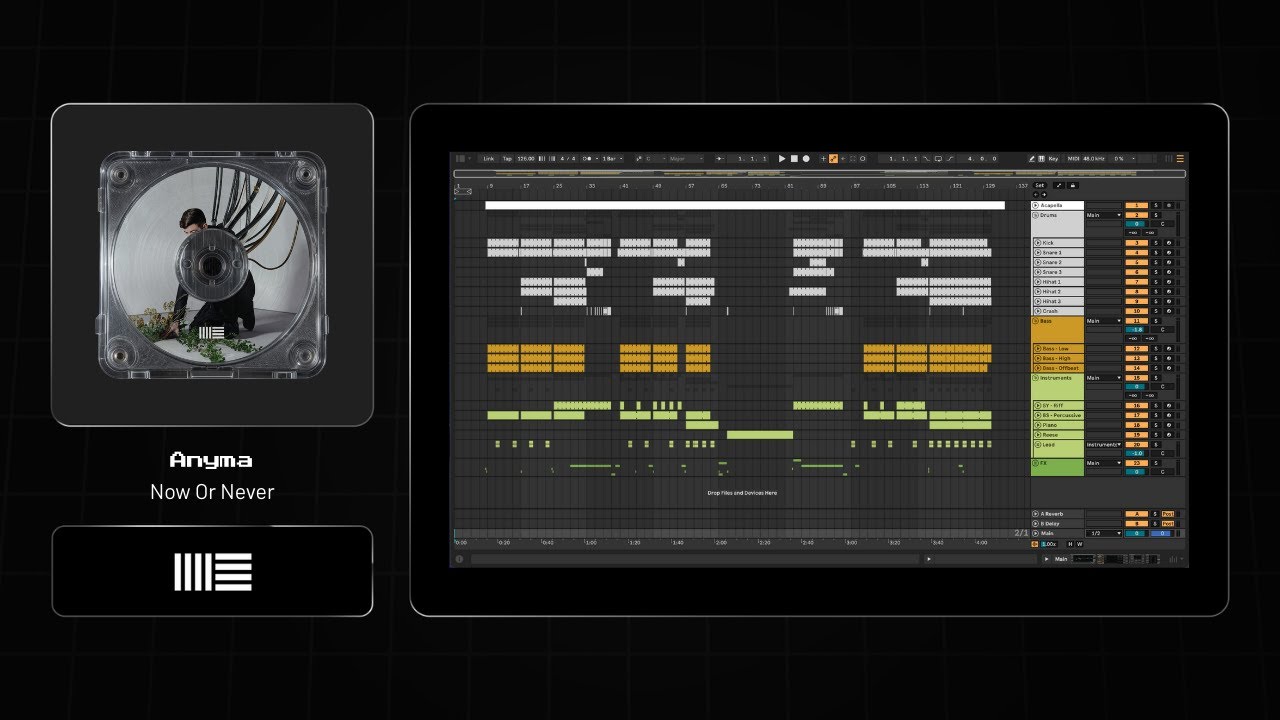
Task: Open the 1 Bar quantization menu
Action: click(610, 158)
